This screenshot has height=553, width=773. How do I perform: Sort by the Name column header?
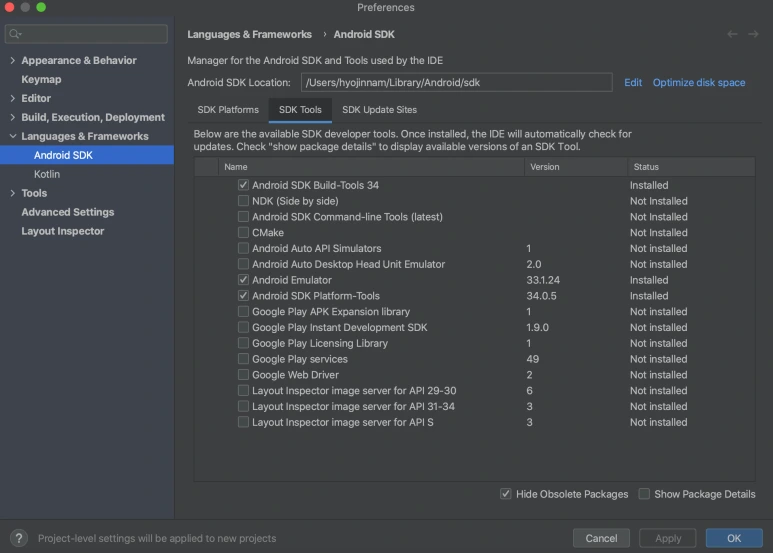pyautogui.click(x=371, y=167)
